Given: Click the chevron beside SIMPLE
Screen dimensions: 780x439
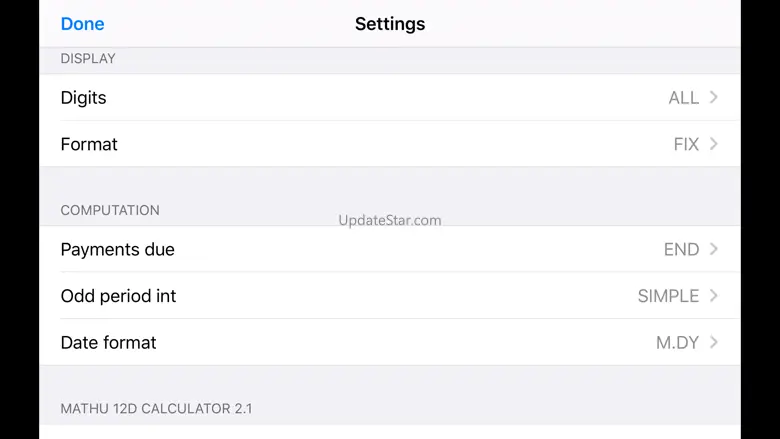Looking at the screenshot, I should [x=714, y=296].
